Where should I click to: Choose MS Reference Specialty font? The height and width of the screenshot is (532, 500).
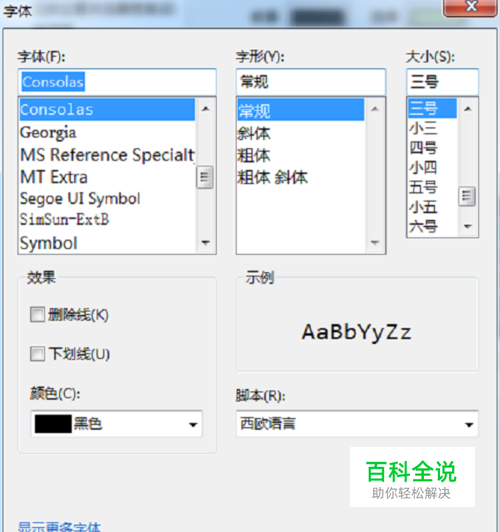tap(107, 155)
